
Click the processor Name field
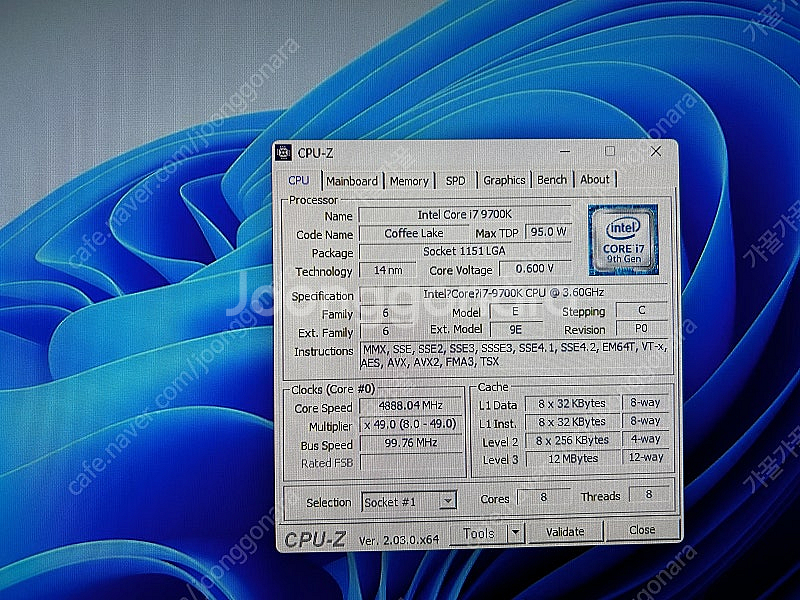[x=464, y=215]
